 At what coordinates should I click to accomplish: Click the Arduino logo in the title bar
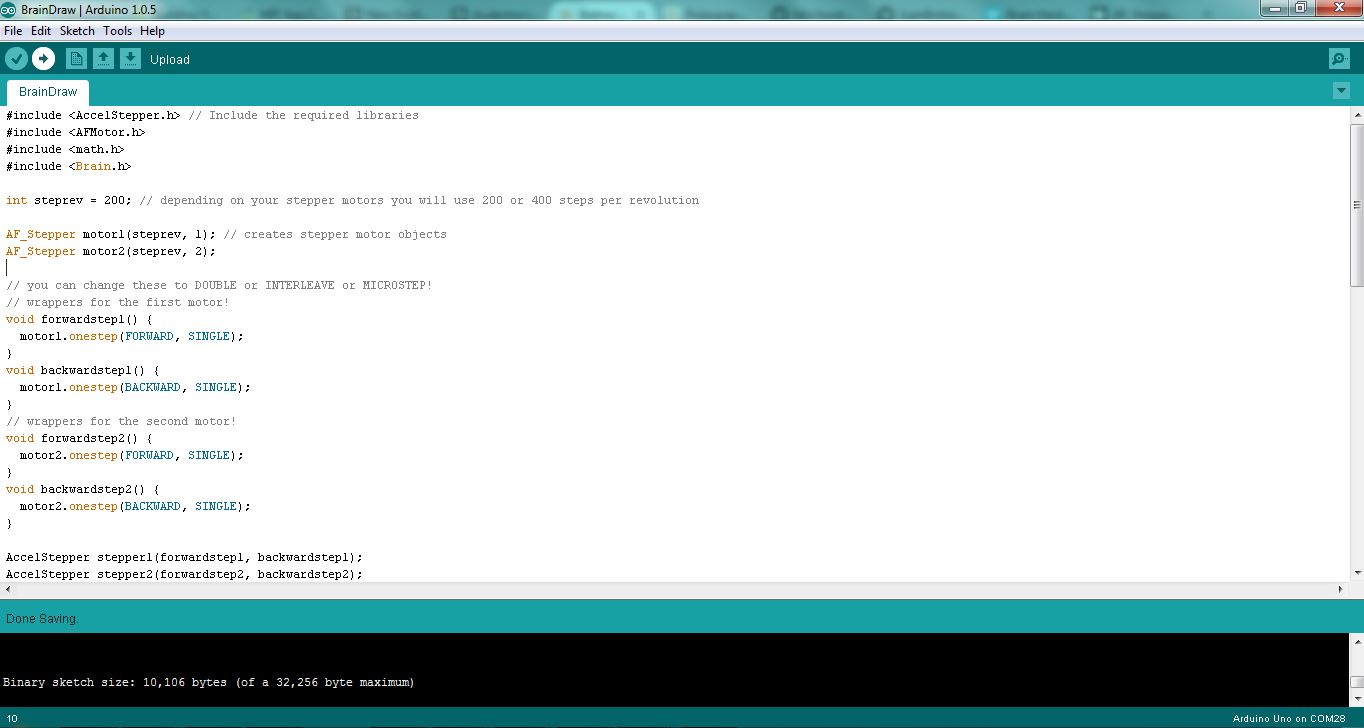(9, 9)
